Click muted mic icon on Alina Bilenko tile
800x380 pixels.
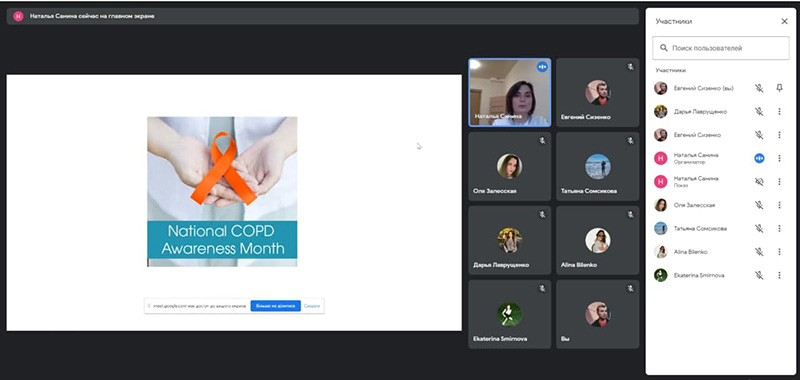(x=630, y=215)
